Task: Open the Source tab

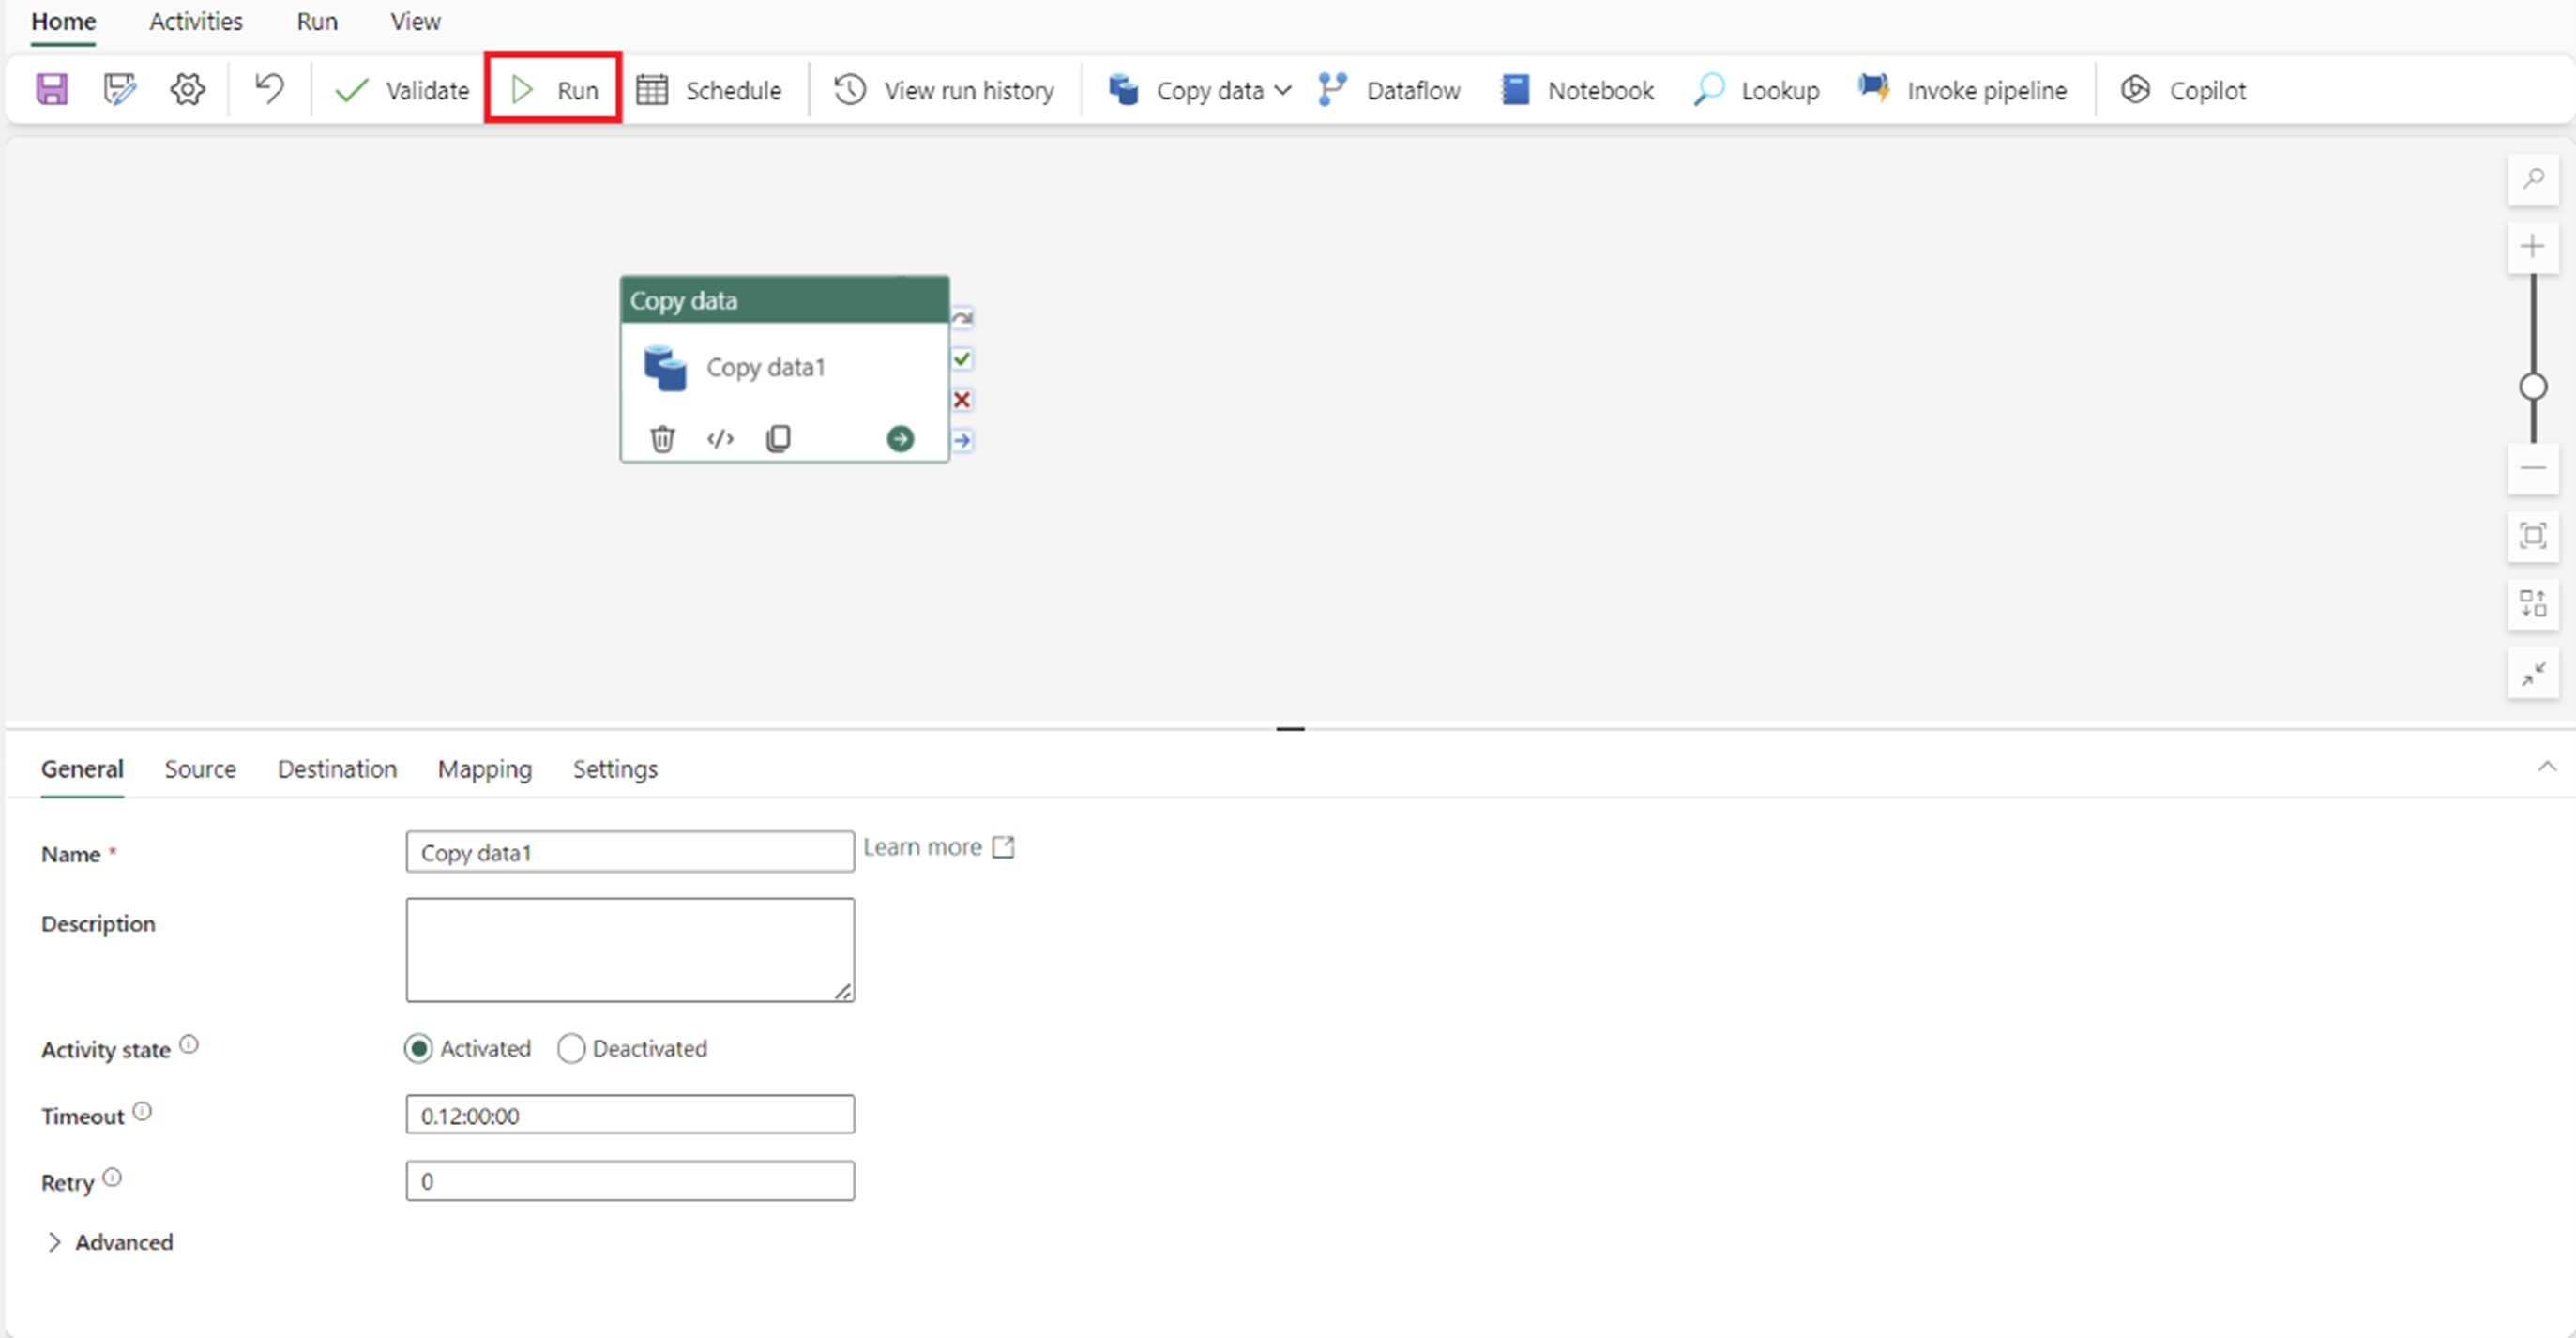Action: pyautogui.click(x=200, y=769)
